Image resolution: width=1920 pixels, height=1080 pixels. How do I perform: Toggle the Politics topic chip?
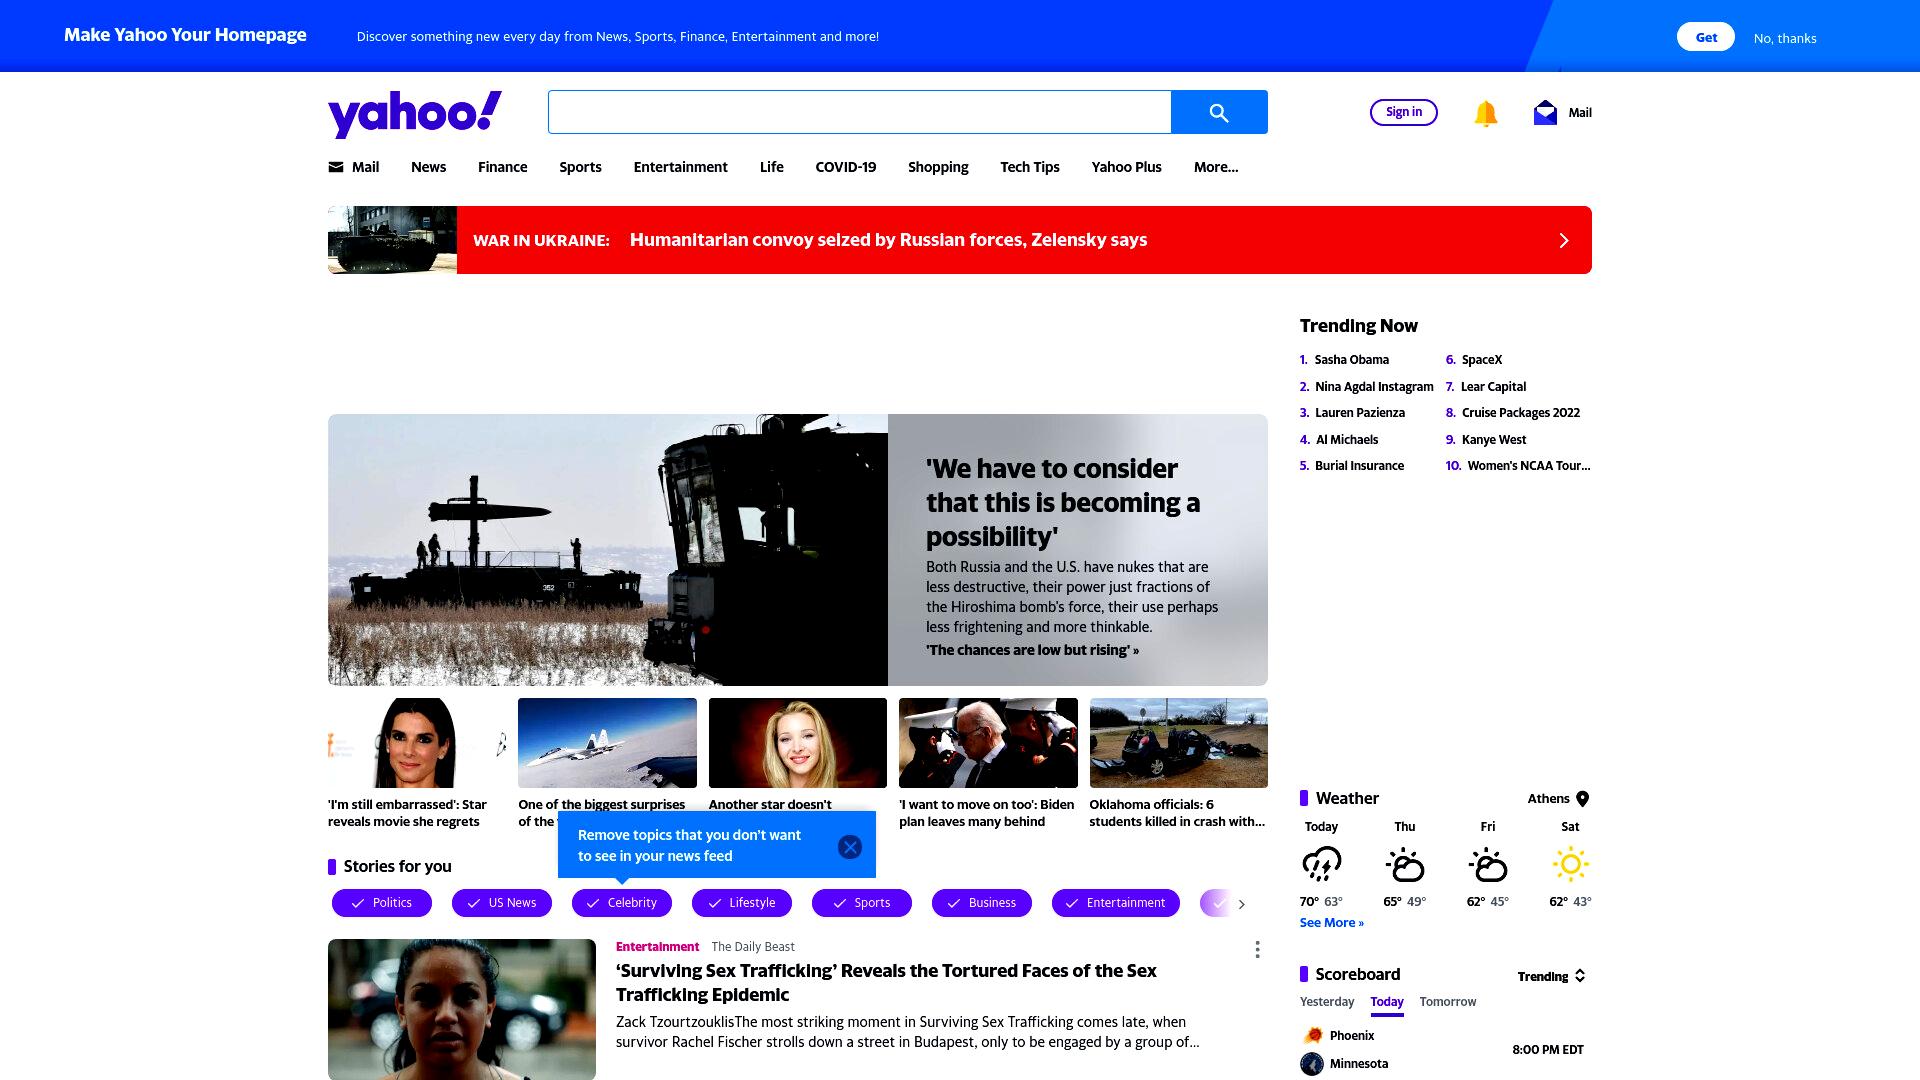tap(382, 903)
